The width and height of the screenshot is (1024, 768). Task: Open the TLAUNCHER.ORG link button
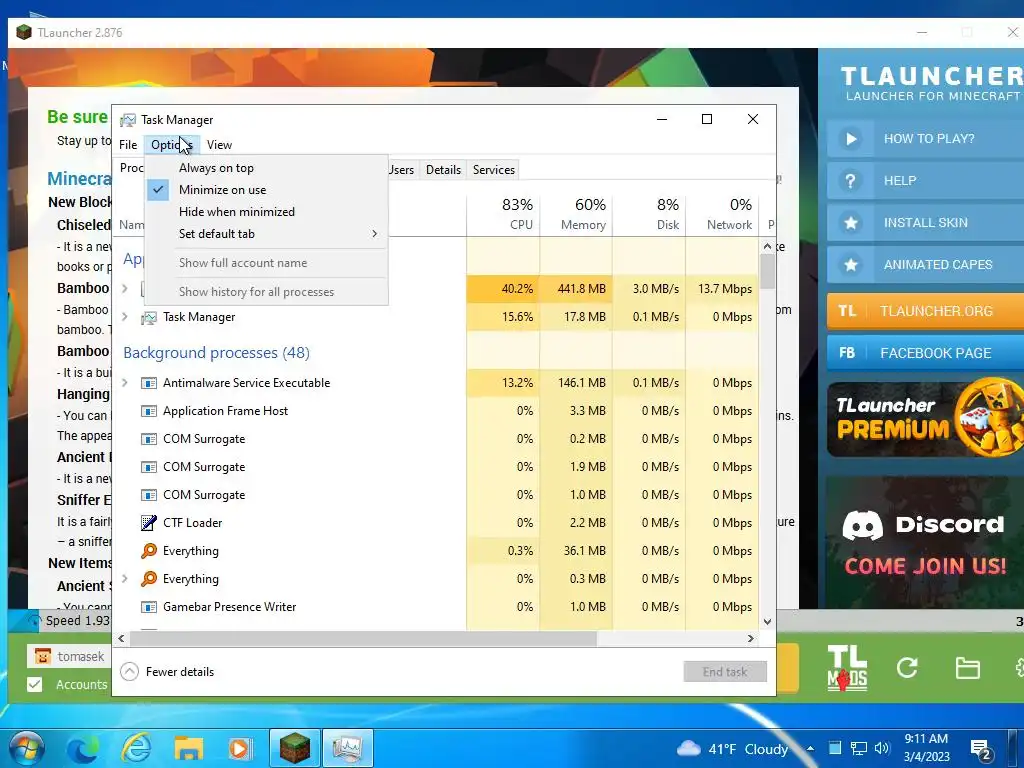coord(925,311)
